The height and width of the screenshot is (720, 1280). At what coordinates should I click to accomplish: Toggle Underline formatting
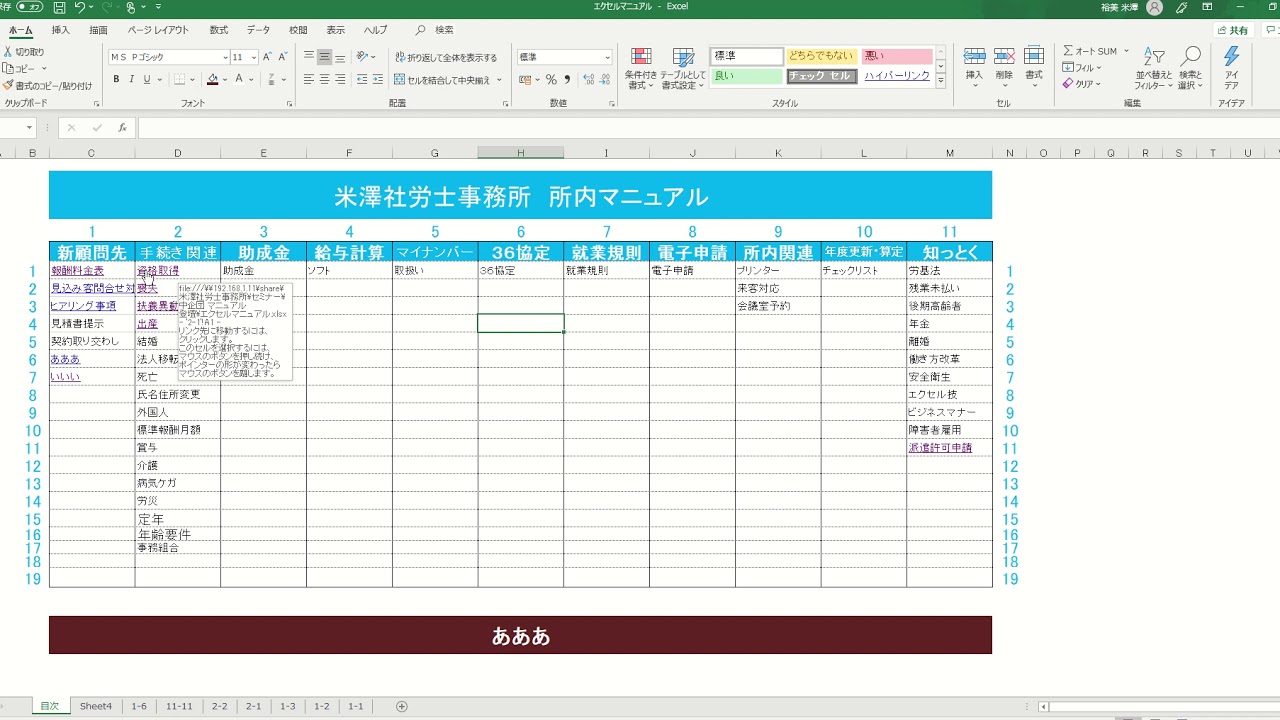(146, 80)
